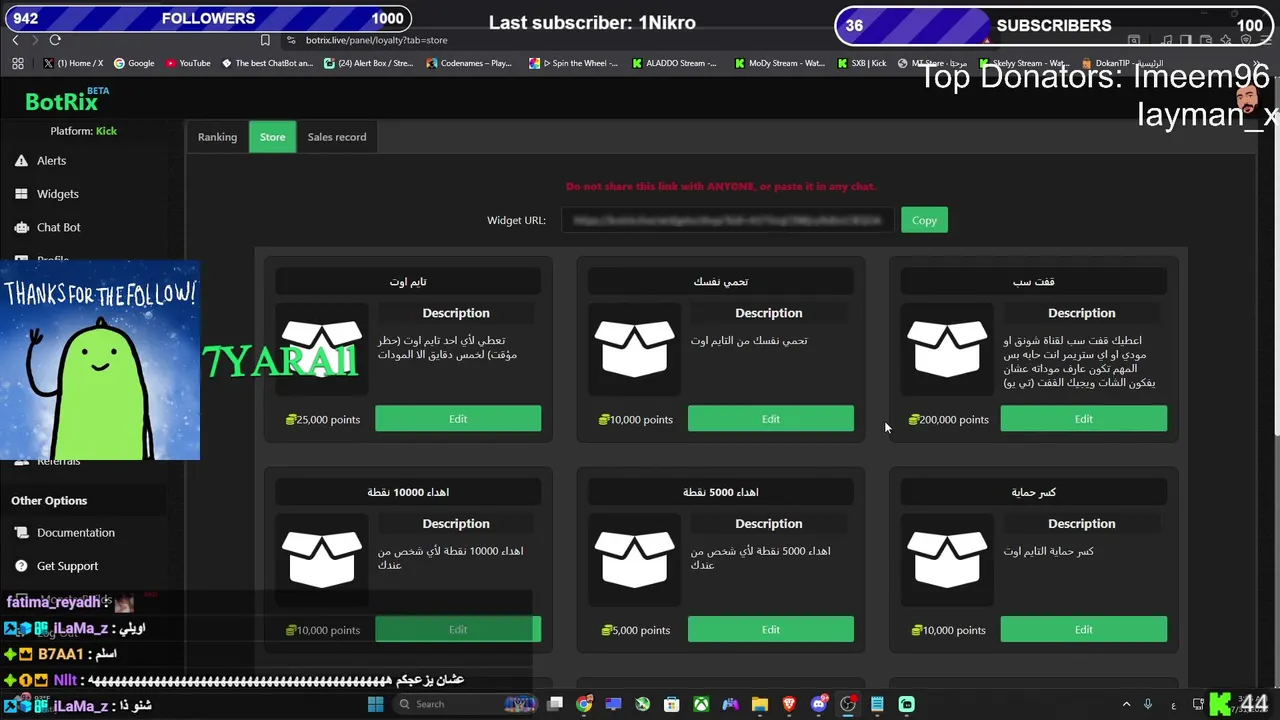Viewport: 1280px width, 720px height.
Task: Open the Google bookmark
Action: [134, 63]
